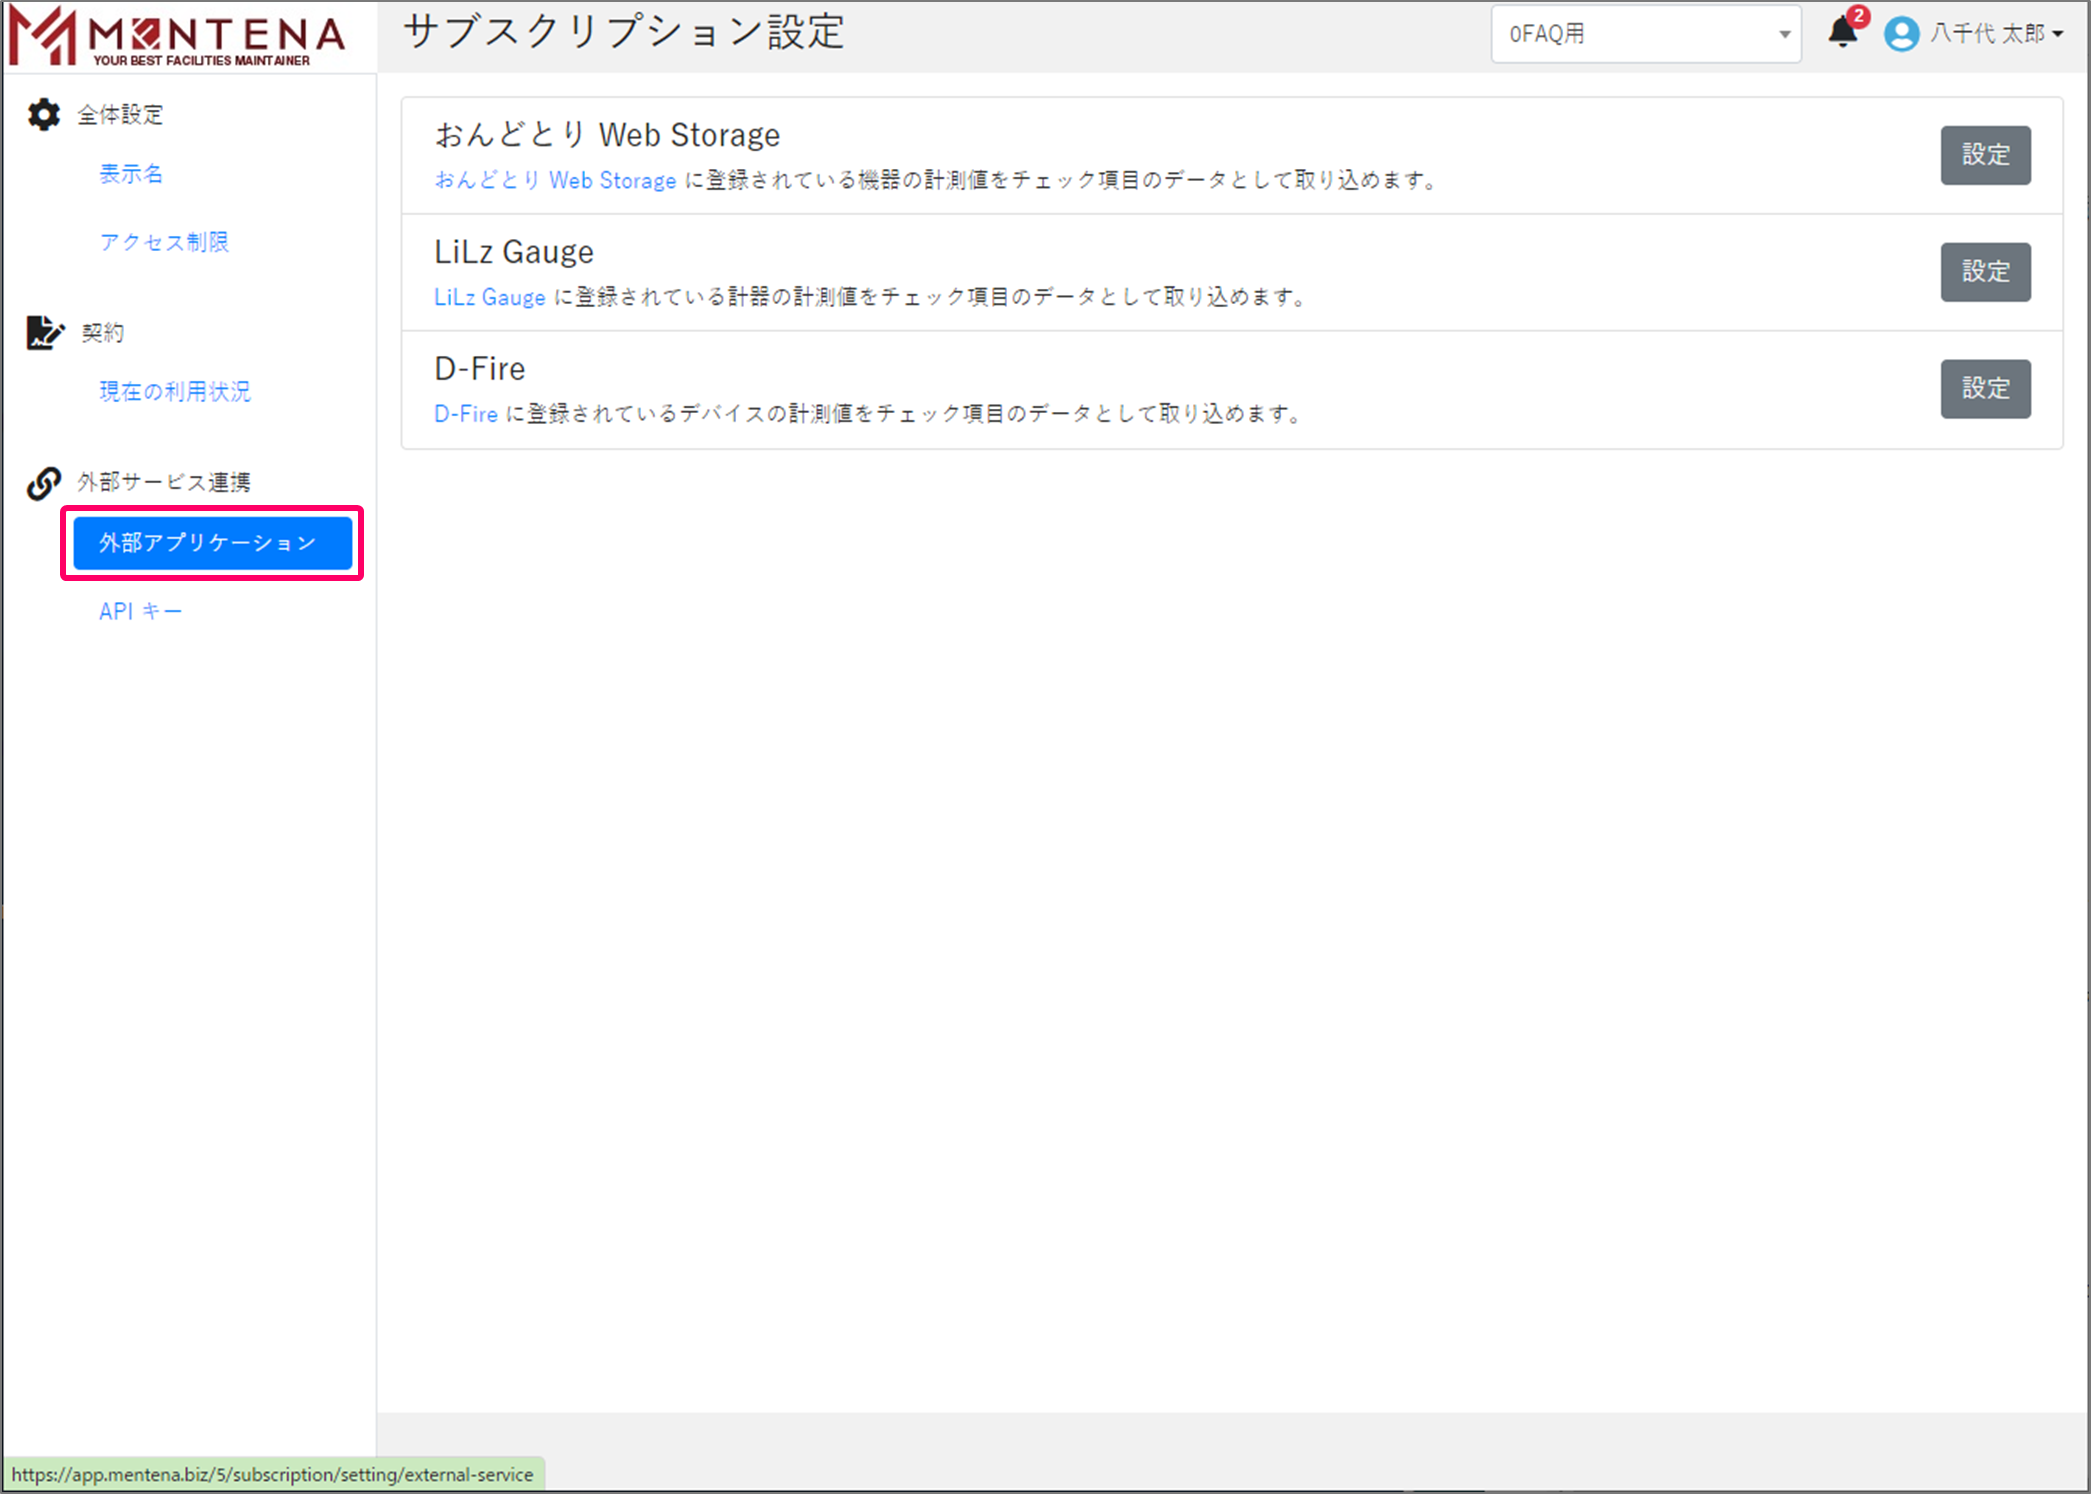Click 設定 button for D-Fire
Image resolution: width=2091 pixels, height=1494 pixels.
point(1985,389)
